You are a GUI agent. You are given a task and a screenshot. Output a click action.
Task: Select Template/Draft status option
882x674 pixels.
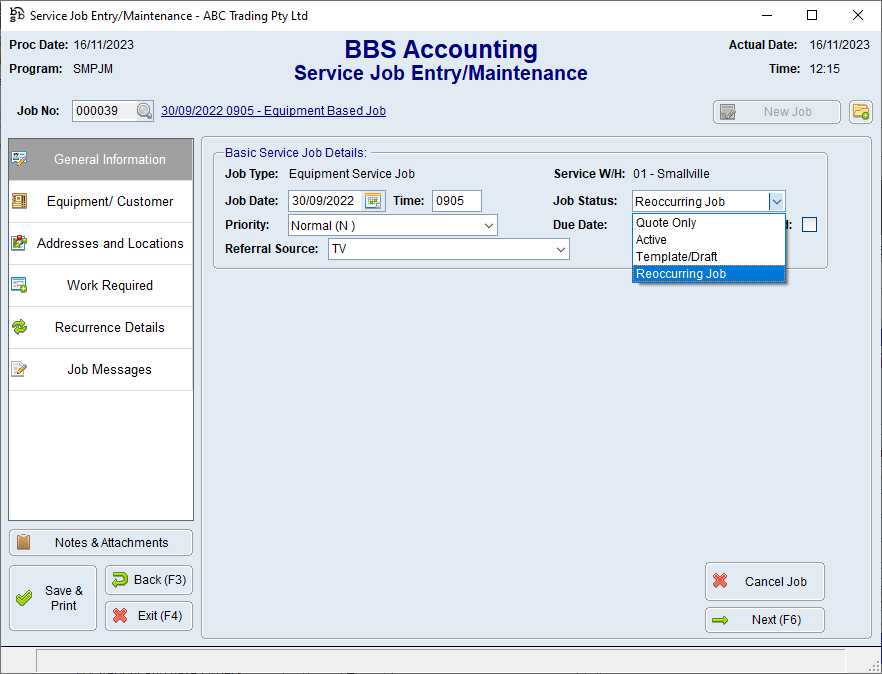tap(677, 257)
